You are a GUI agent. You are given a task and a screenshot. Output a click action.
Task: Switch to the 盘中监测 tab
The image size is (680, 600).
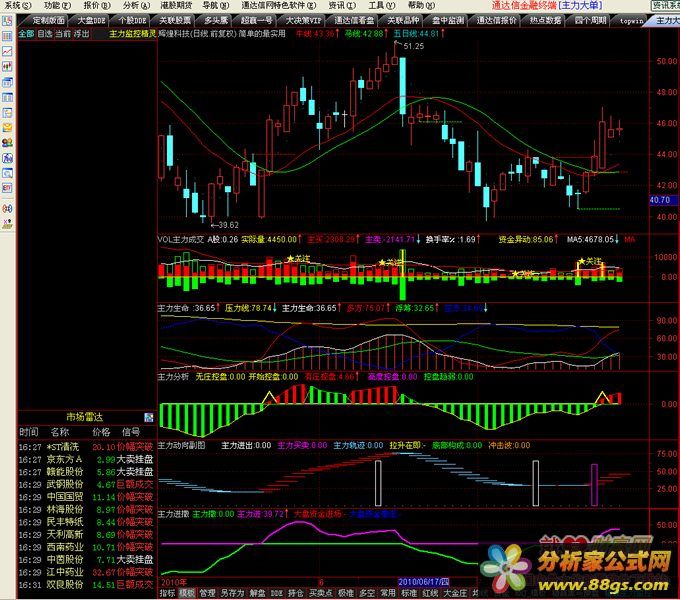tap(448, 20)
